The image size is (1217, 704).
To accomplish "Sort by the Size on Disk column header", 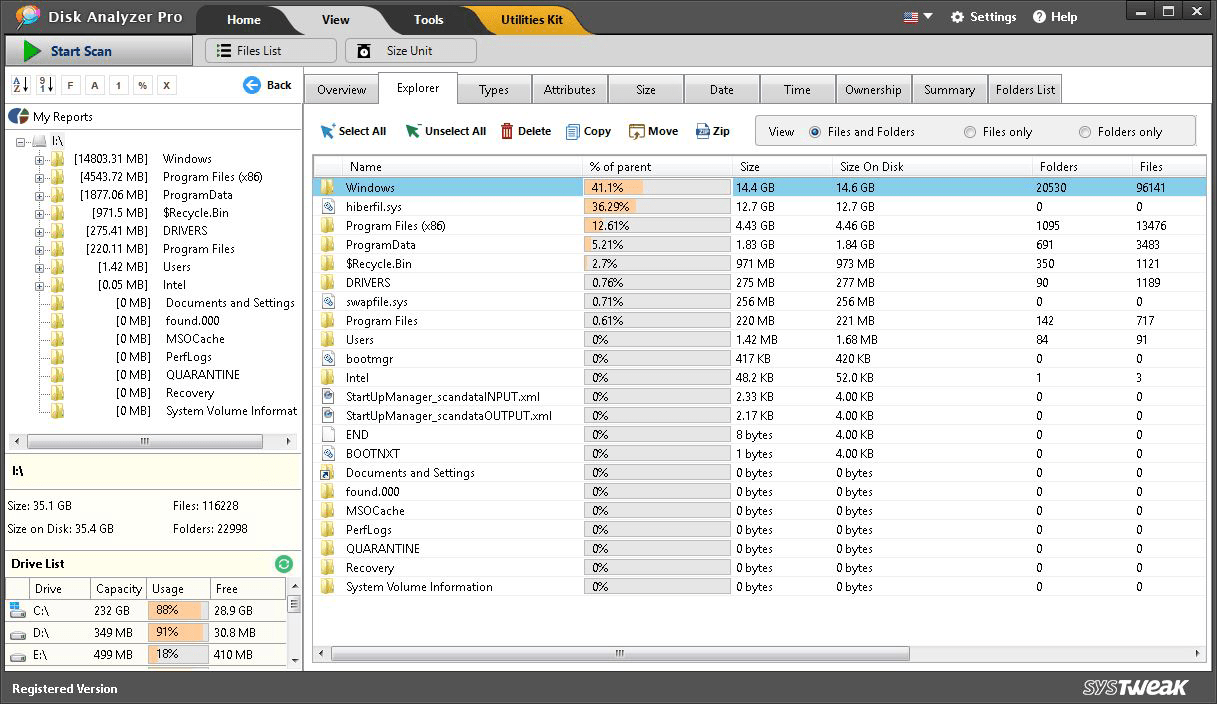I will [x=932, y=167].
